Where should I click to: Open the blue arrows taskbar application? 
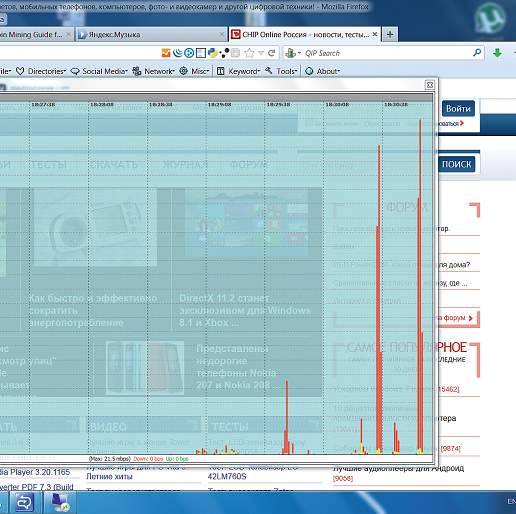(23, 502)
